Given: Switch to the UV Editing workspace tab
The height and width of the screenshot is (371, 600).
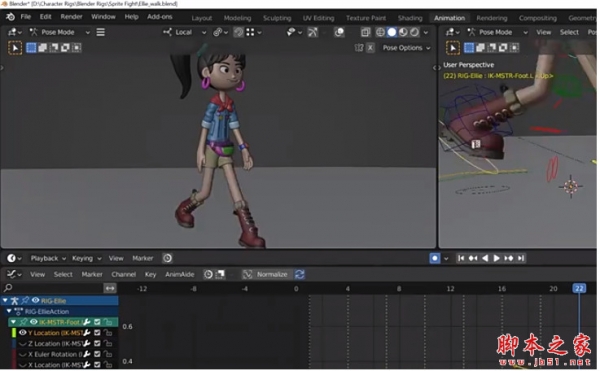Looking at the screenshot, I should point(318,18).
